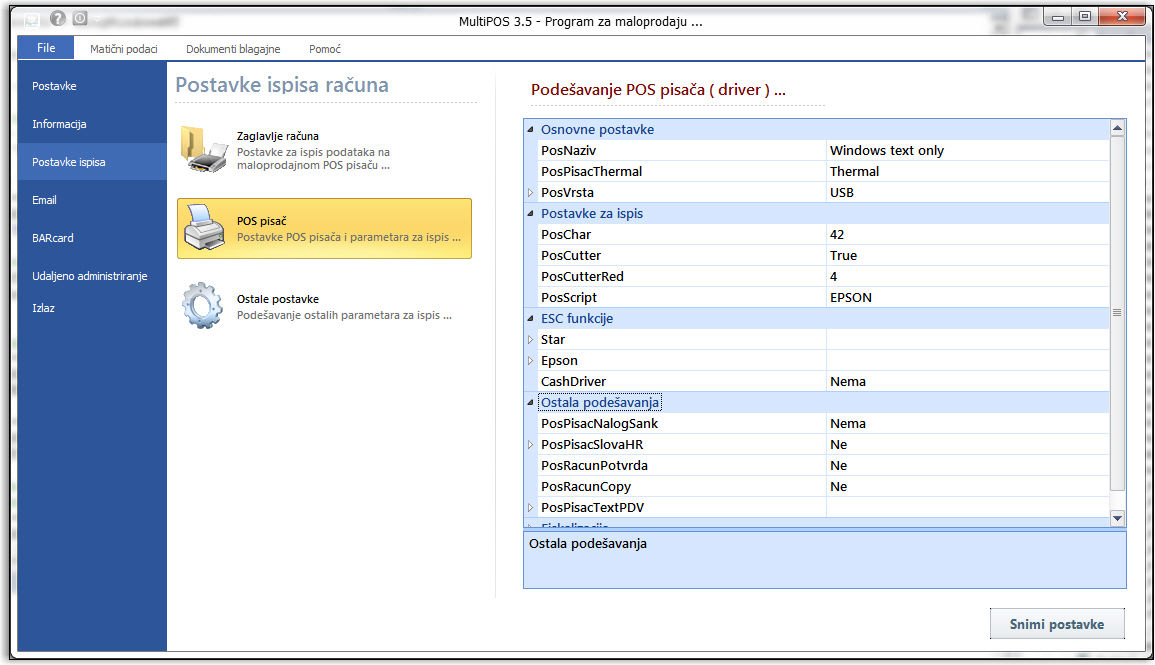This screenshot has height=665, width=1155.
Task: Collapse the Postavke za ispis category
Action: click(530, 214)
